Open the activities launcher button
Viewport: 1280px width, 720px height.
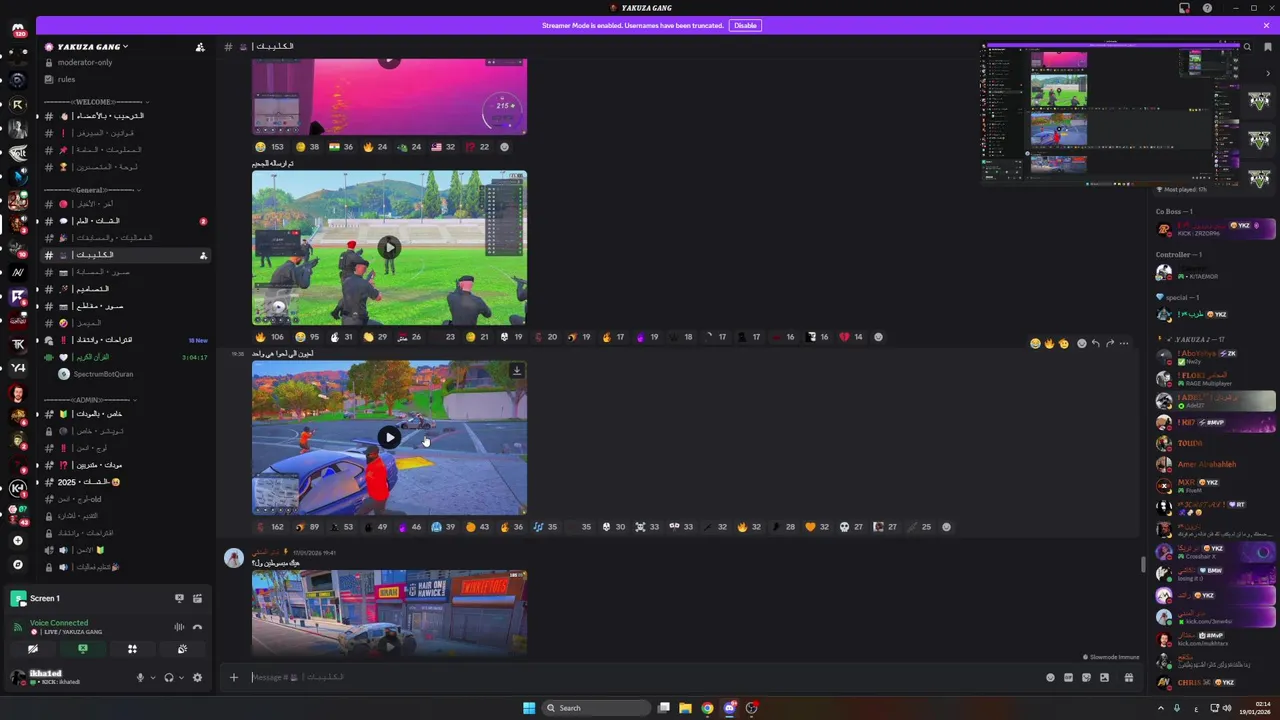click(x=132, y=648)
